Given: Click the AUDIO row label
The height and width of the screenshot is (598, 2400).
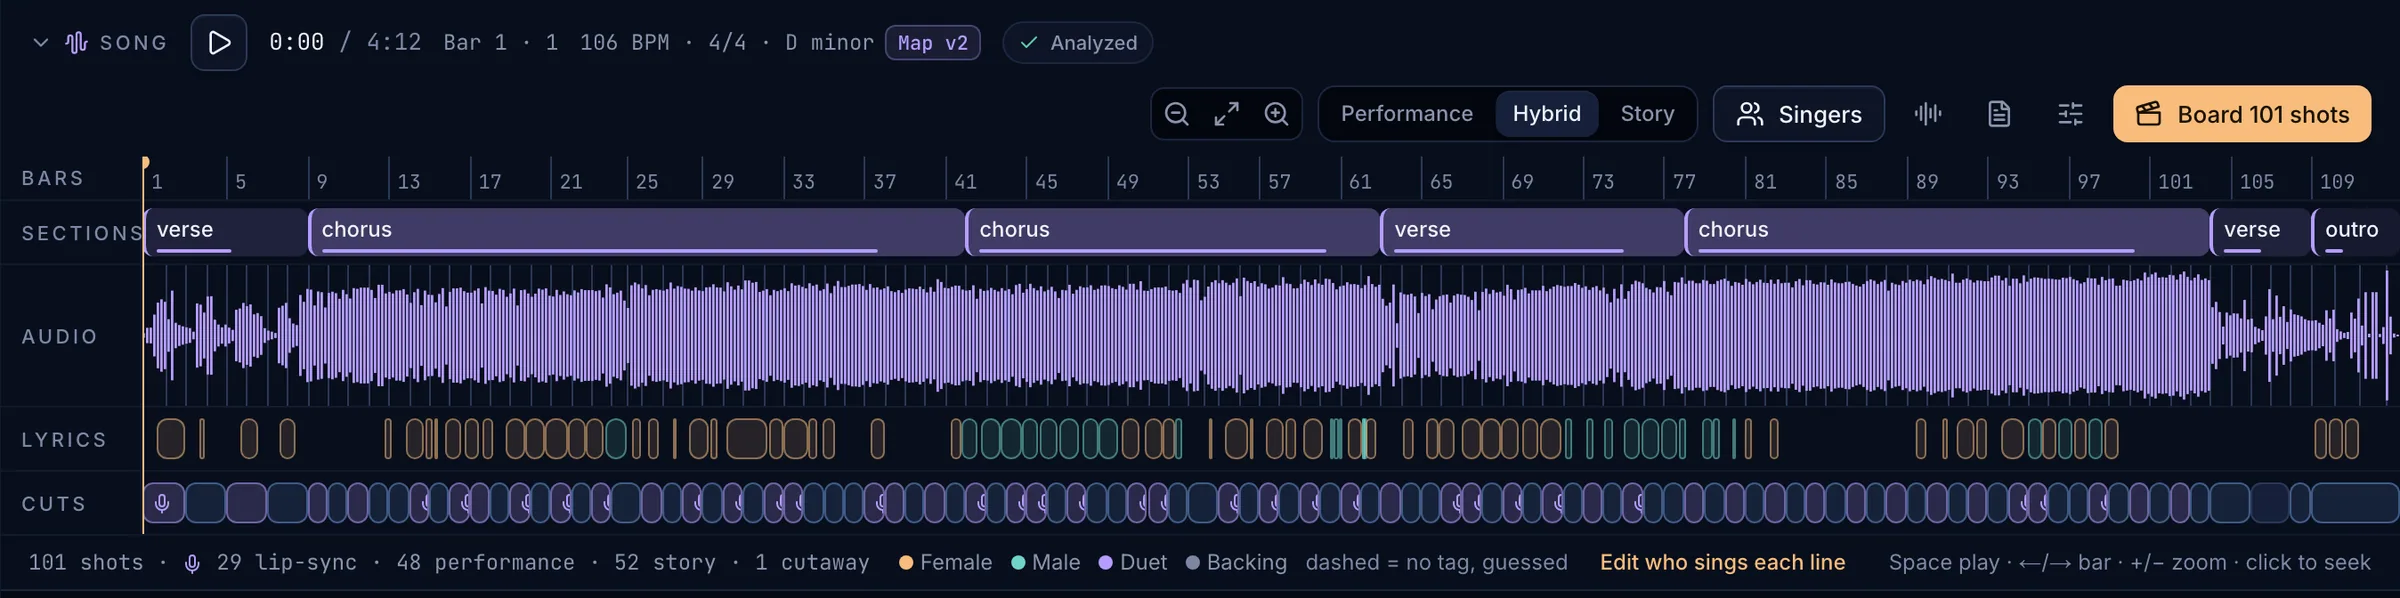Looking at the screenshot, I should coord(60,337).
